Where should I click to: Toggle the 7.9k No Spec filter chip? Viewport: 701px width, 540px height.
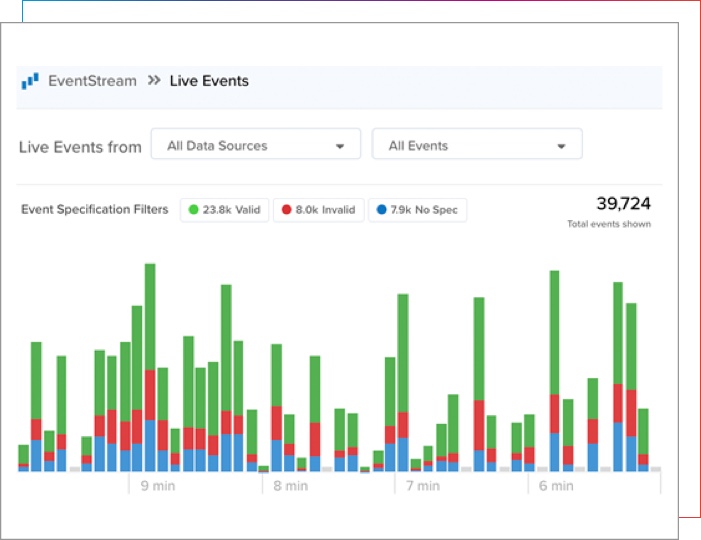(x=417, y=210)
